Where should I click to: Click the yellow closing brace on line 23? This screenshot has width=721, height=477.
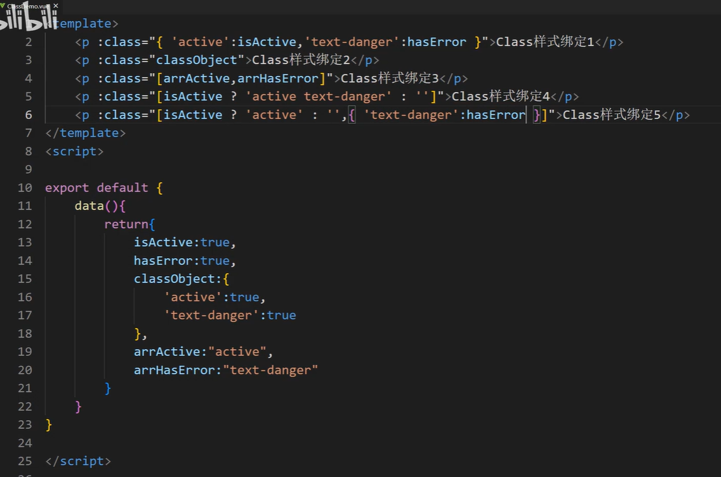pyautogui.click(x=48, y=425)
